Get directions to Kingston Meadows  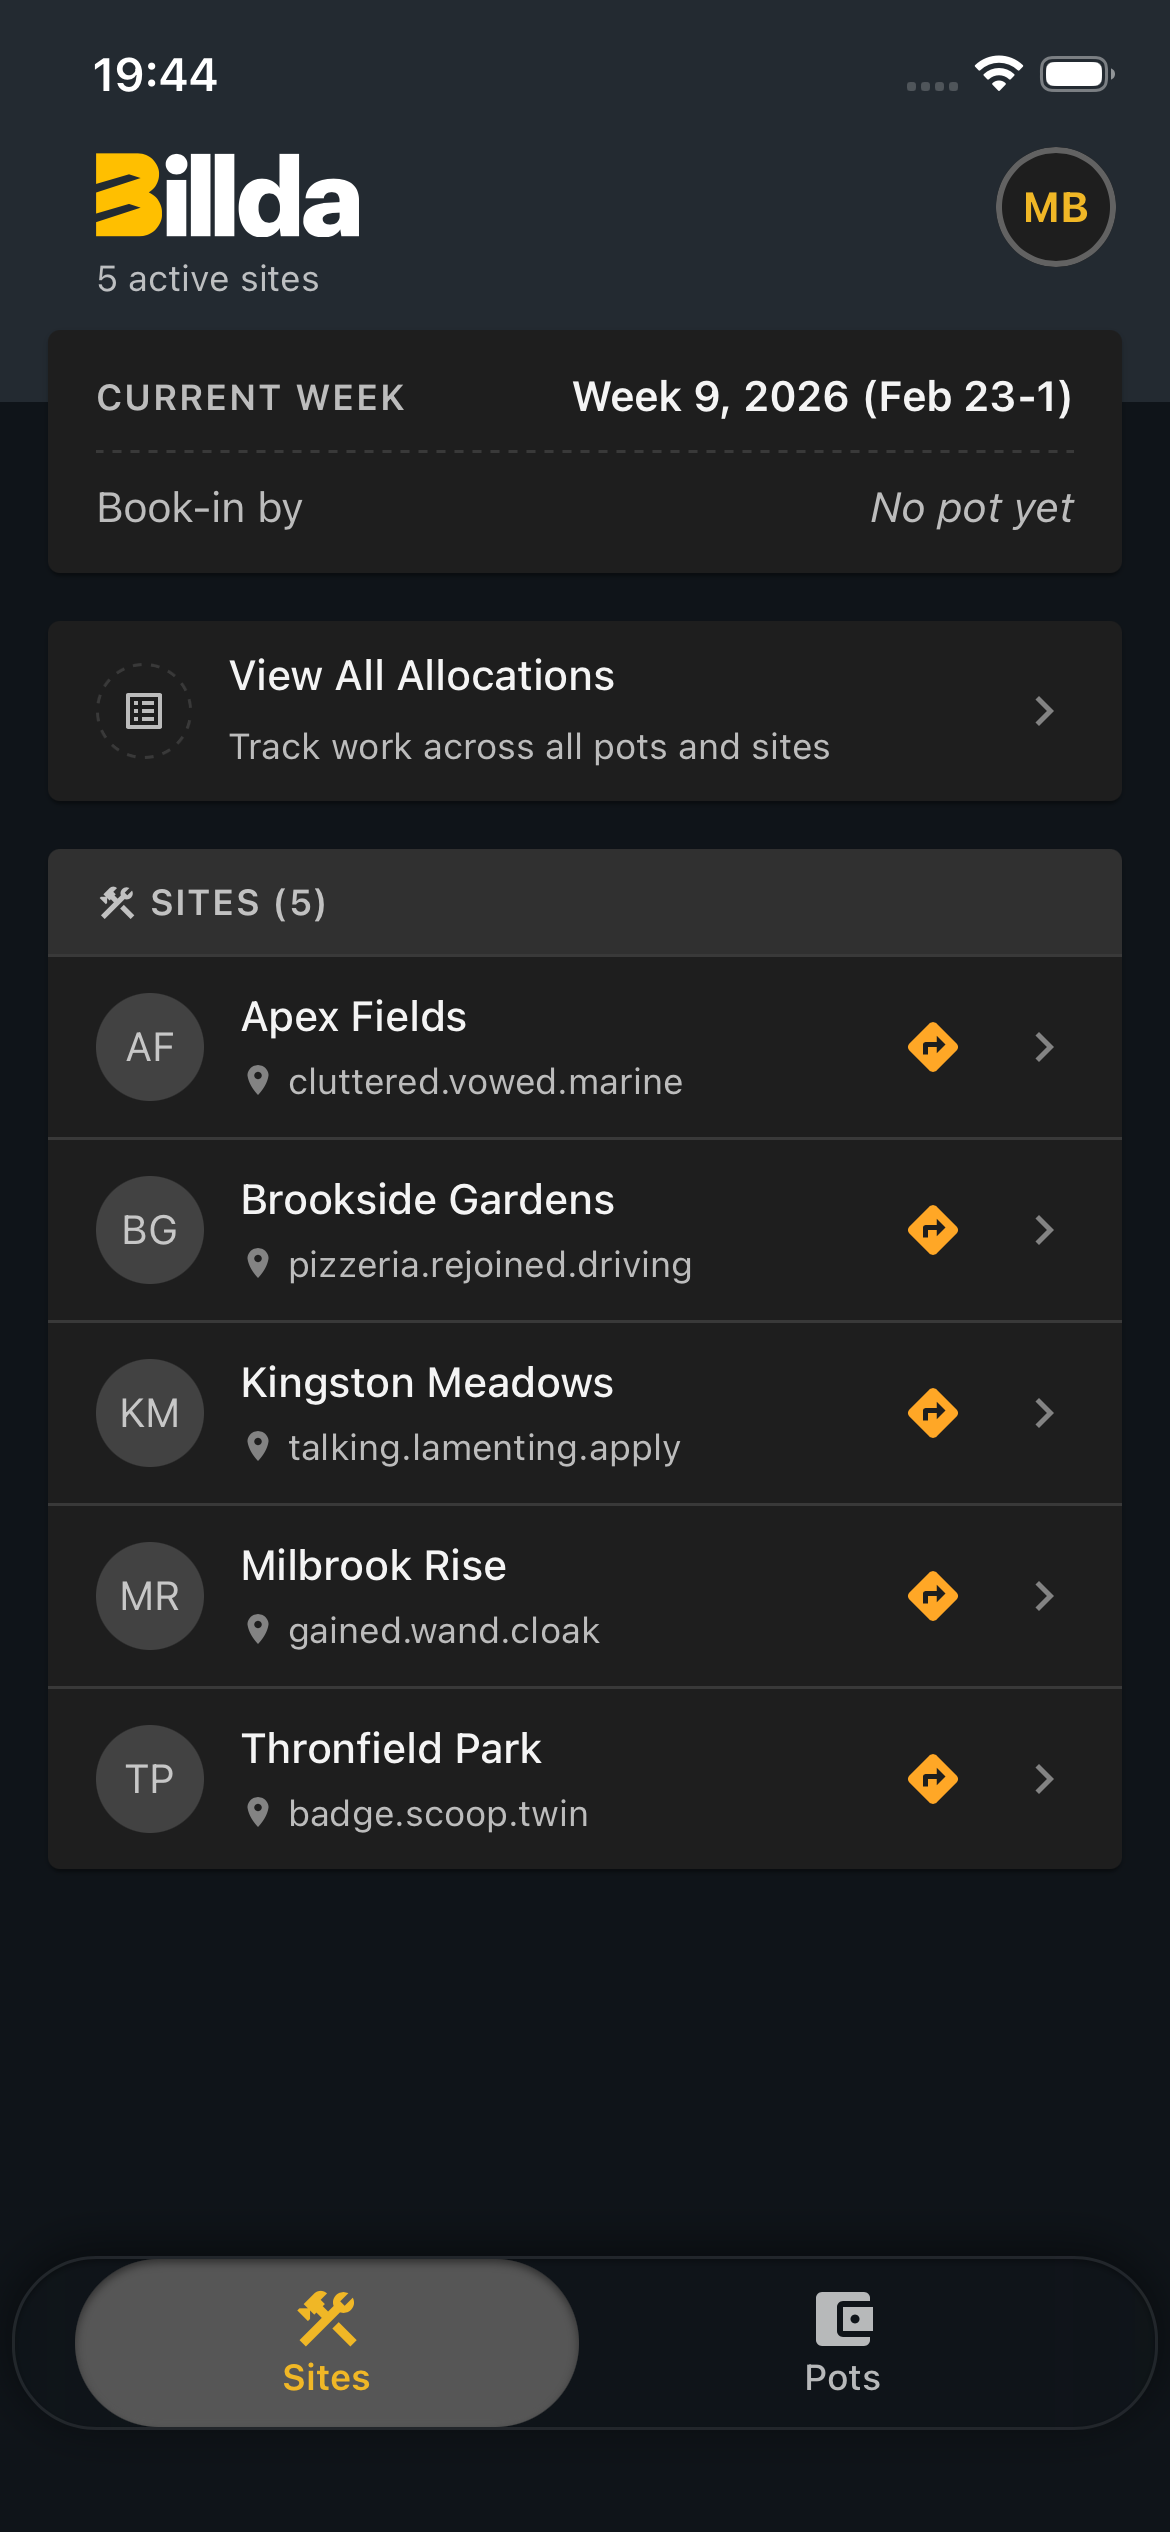point(932,1413)
